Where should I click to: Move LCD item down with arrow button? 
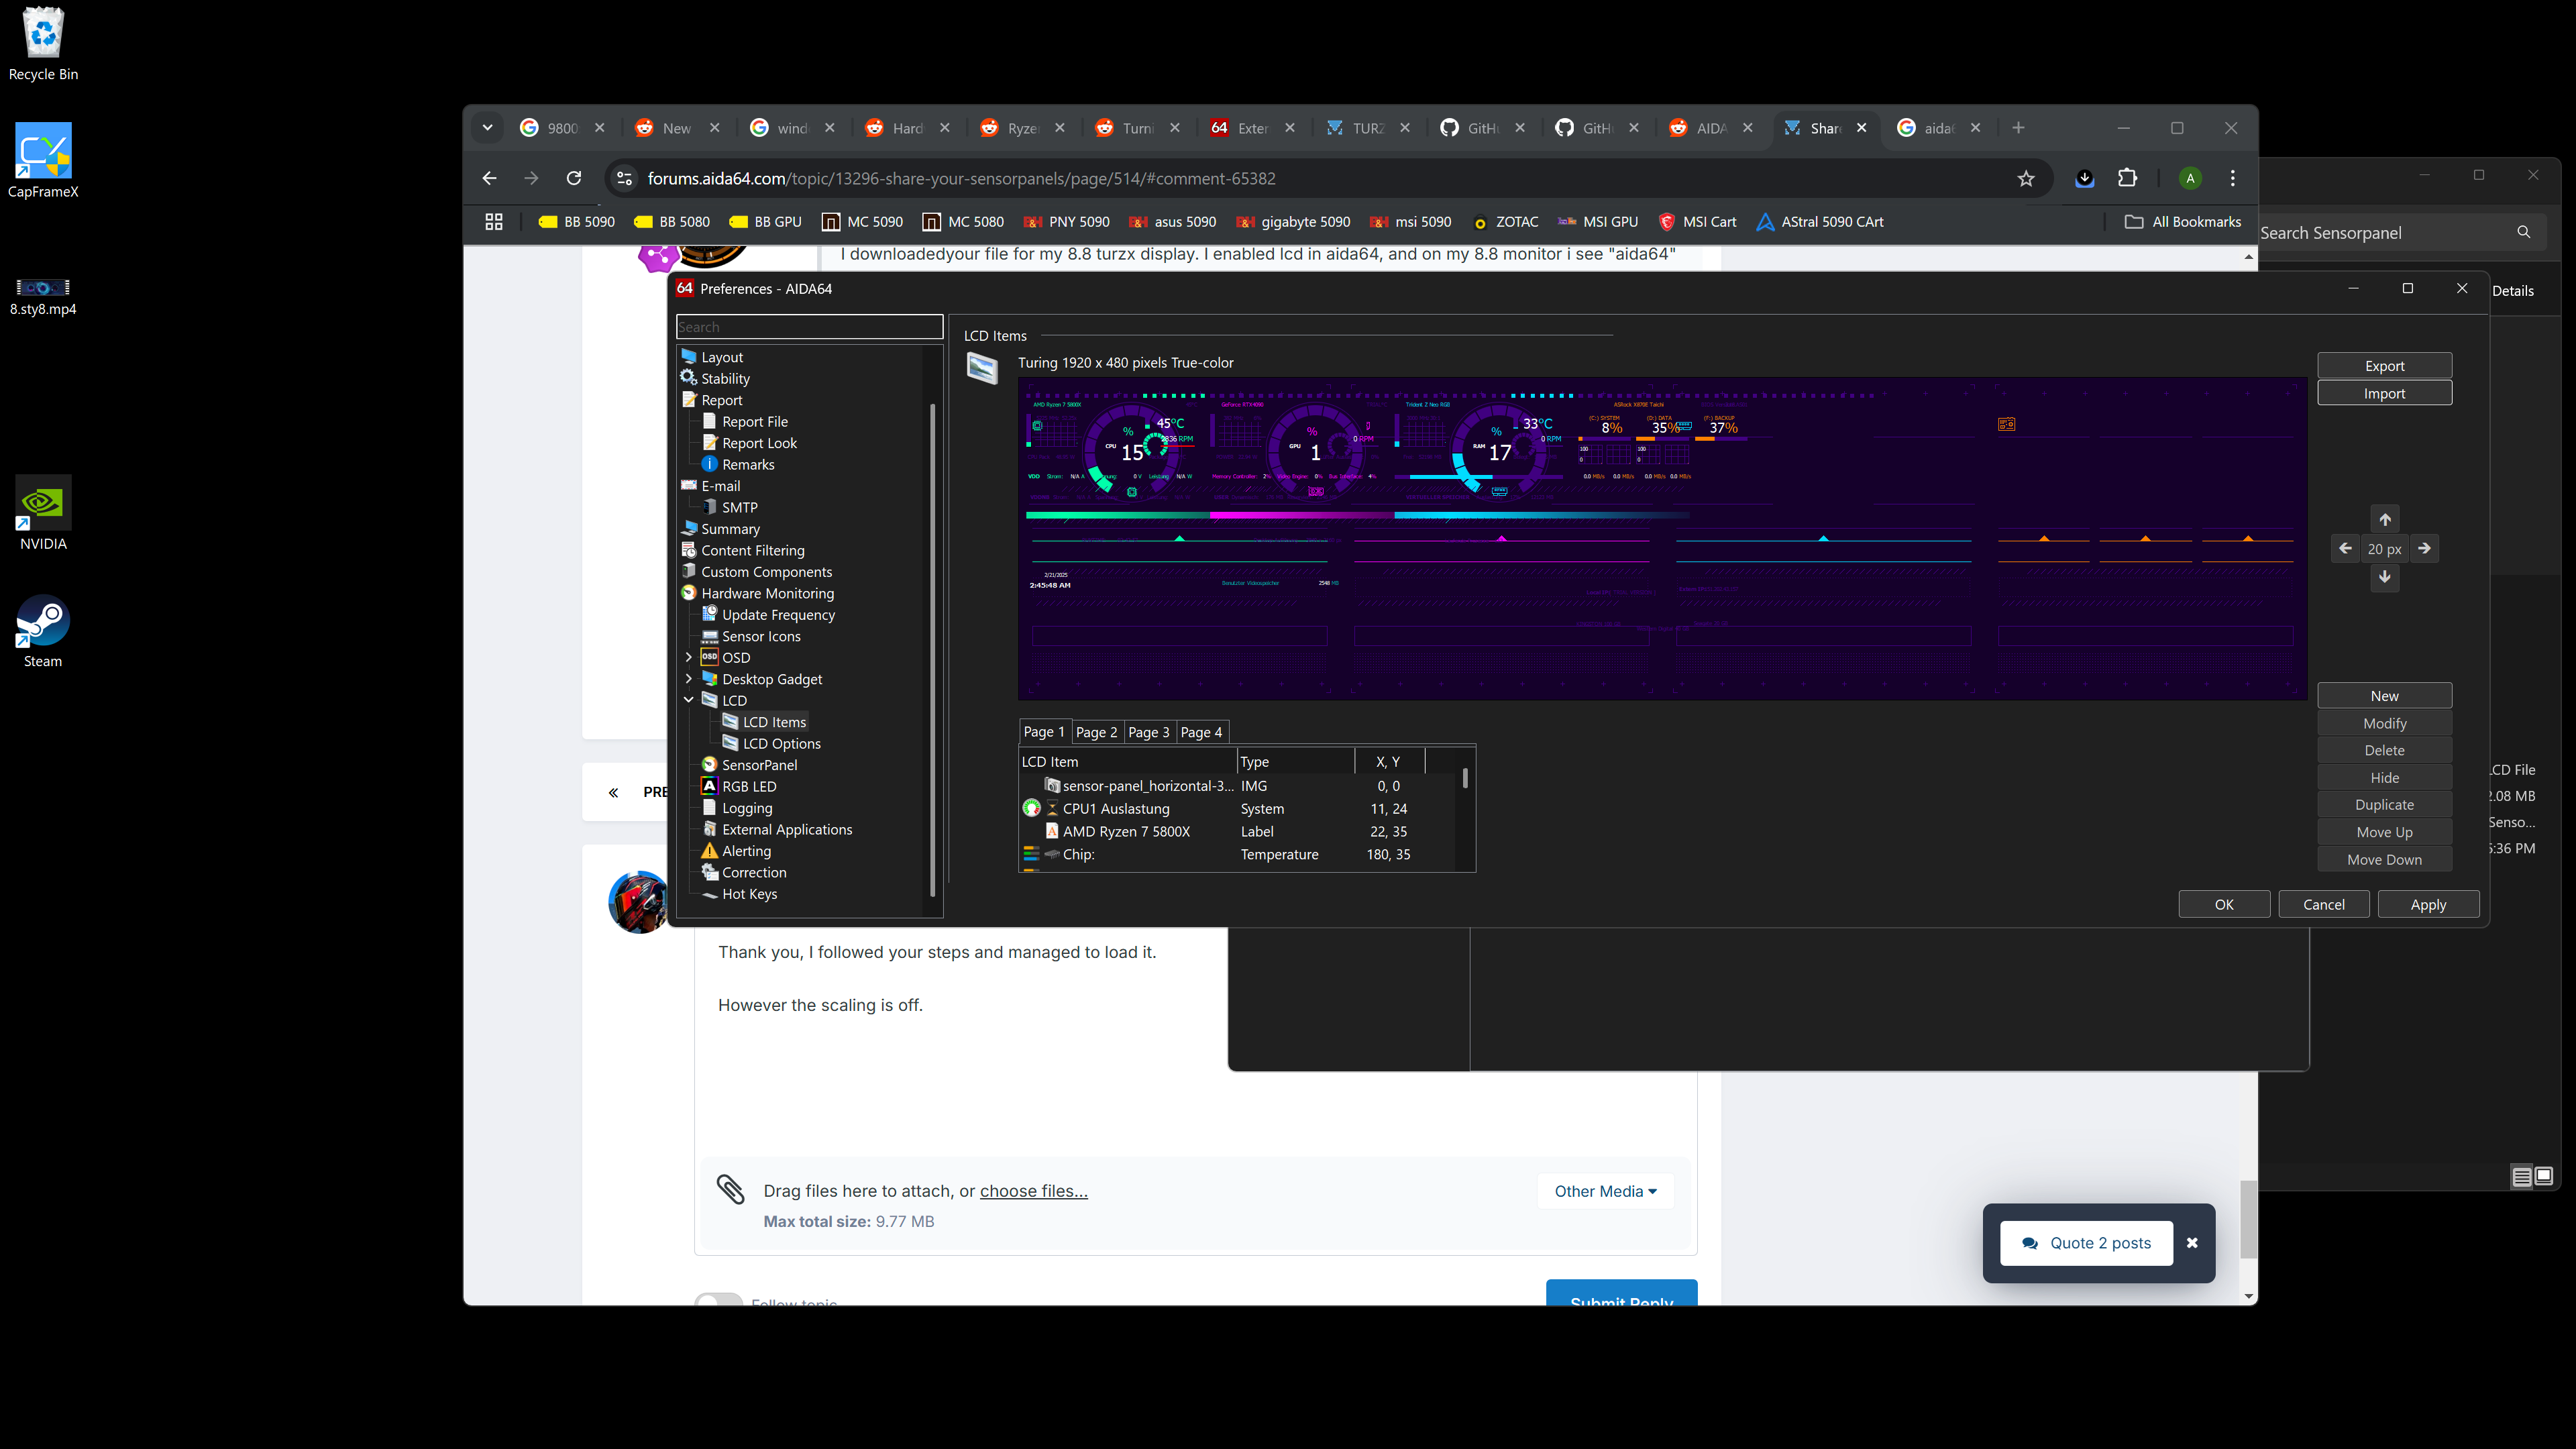pyautogui.click(x=2385, y=577)
